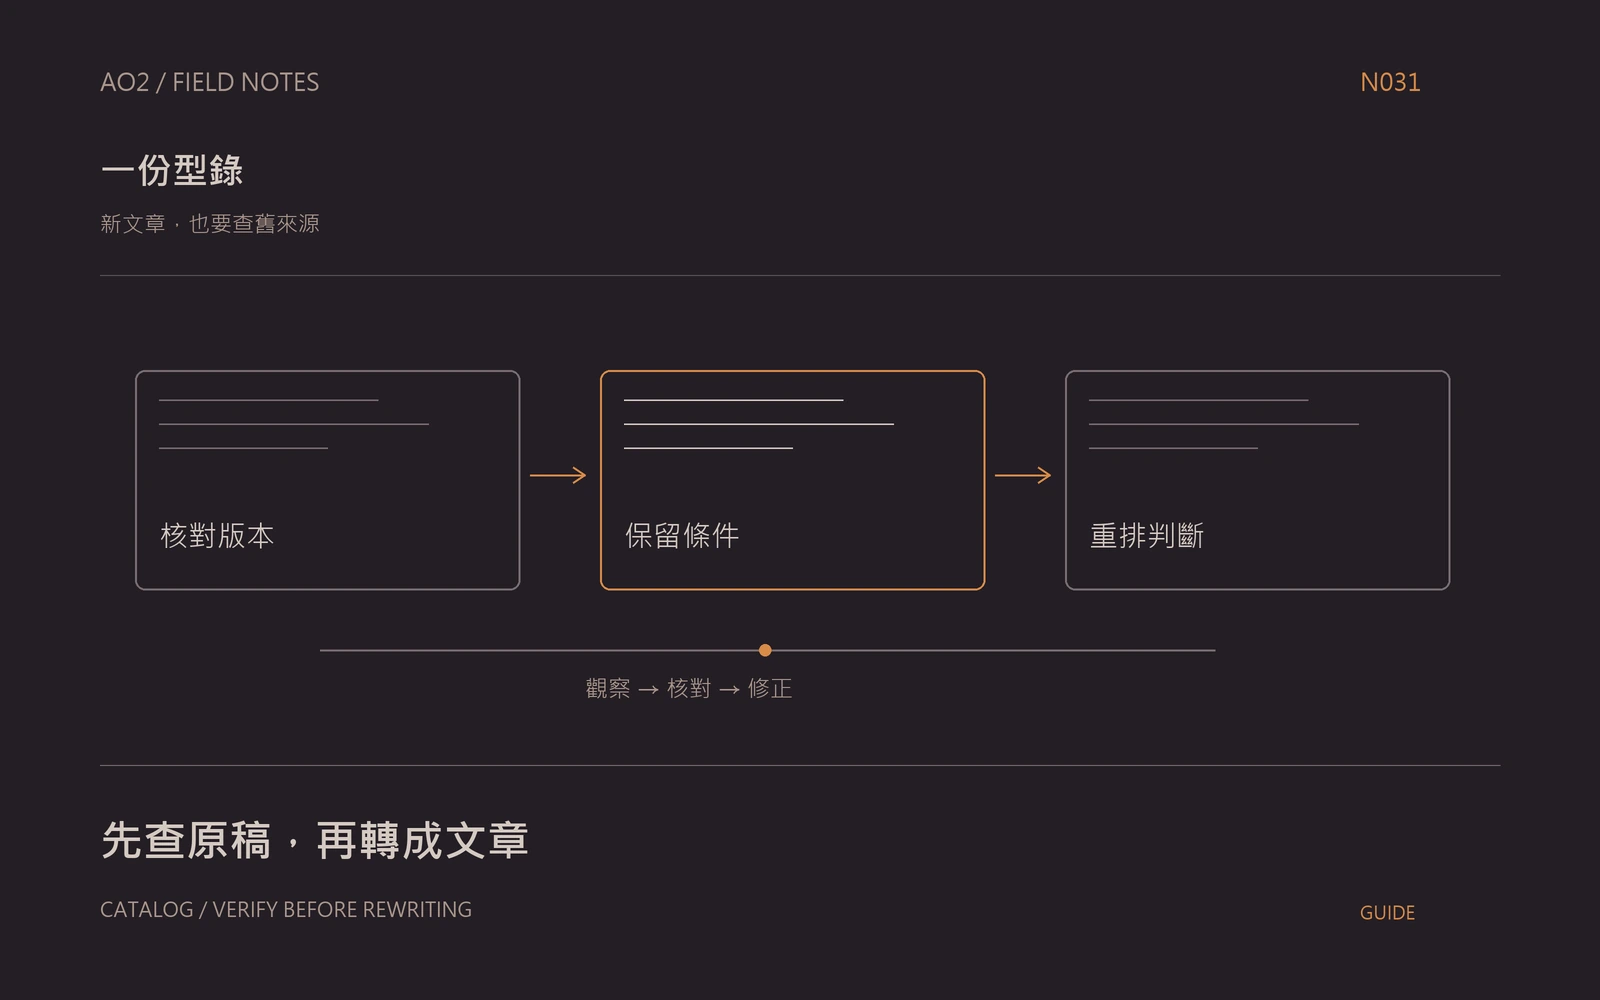The height and width of the screenshot is (1000, 1600).
Task: Click the orange GUIDE label
Action: point(1387,913)
